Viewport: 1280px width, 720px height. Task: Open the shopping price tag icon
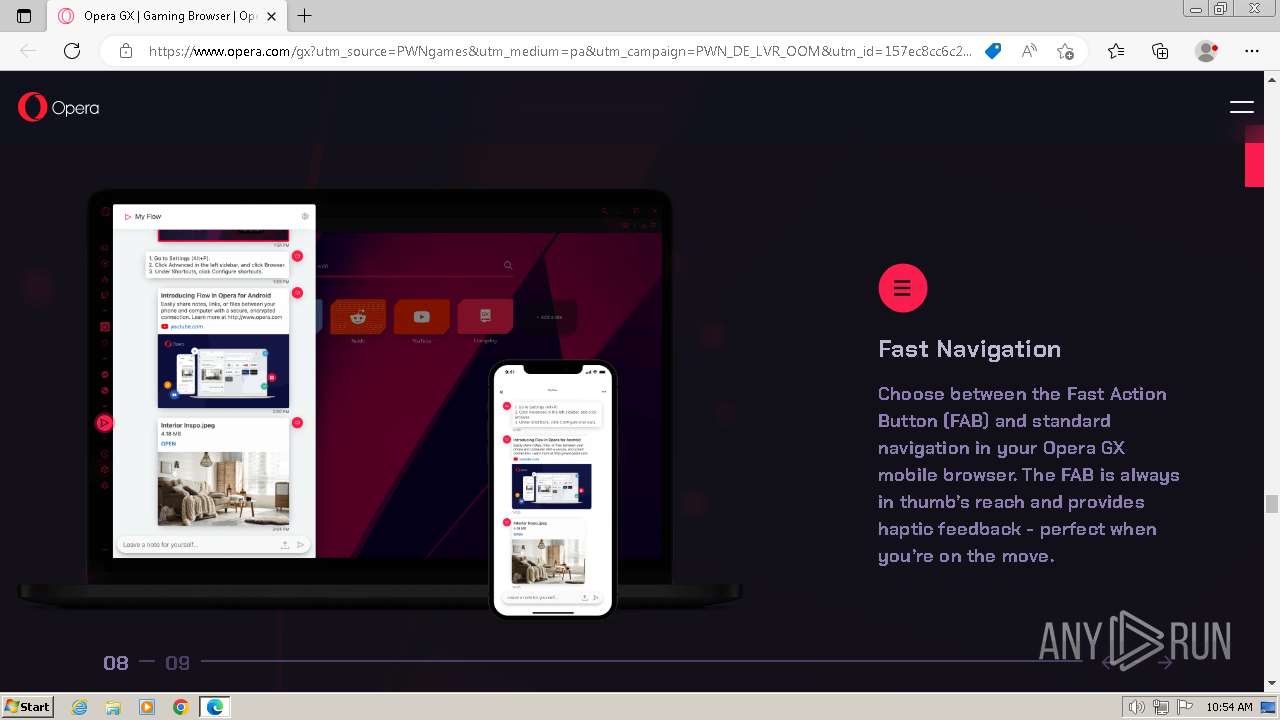point(993,51)
